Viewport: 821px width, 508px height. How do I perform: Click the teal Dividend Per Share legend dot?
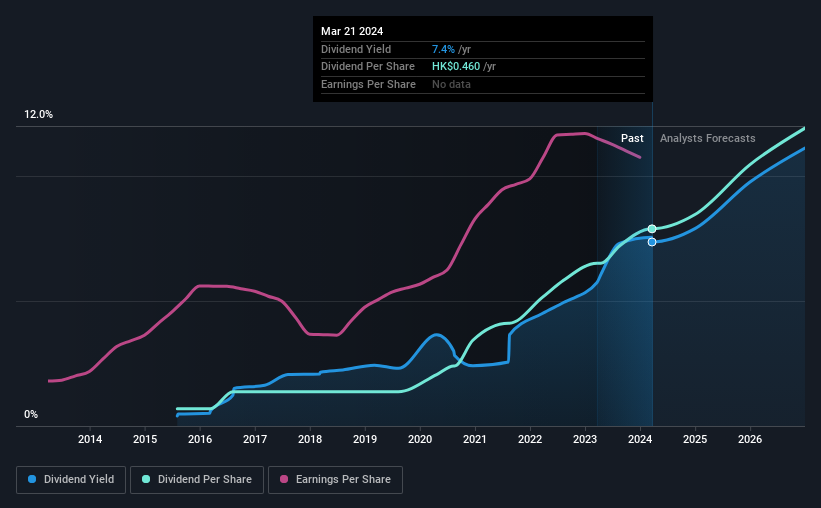point(146,479)
